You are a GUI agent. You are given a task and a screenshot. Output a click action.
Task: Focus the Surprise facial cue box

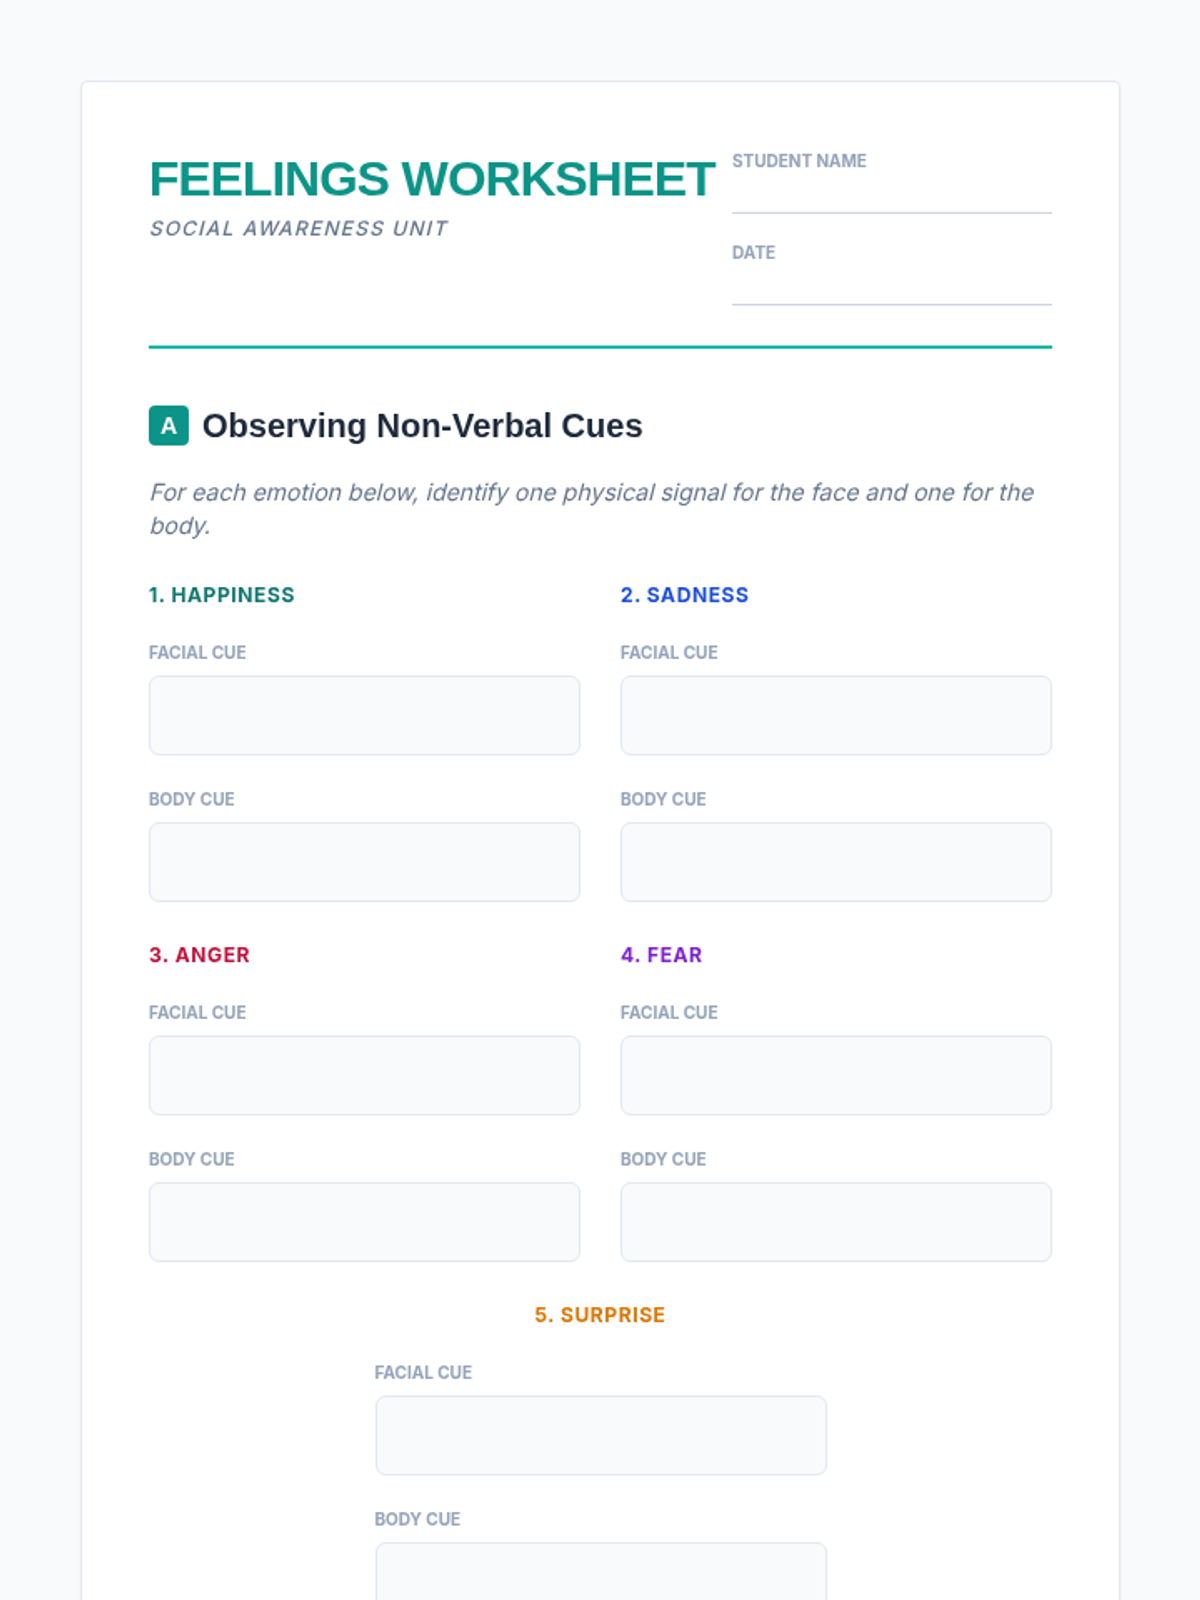601,1435
